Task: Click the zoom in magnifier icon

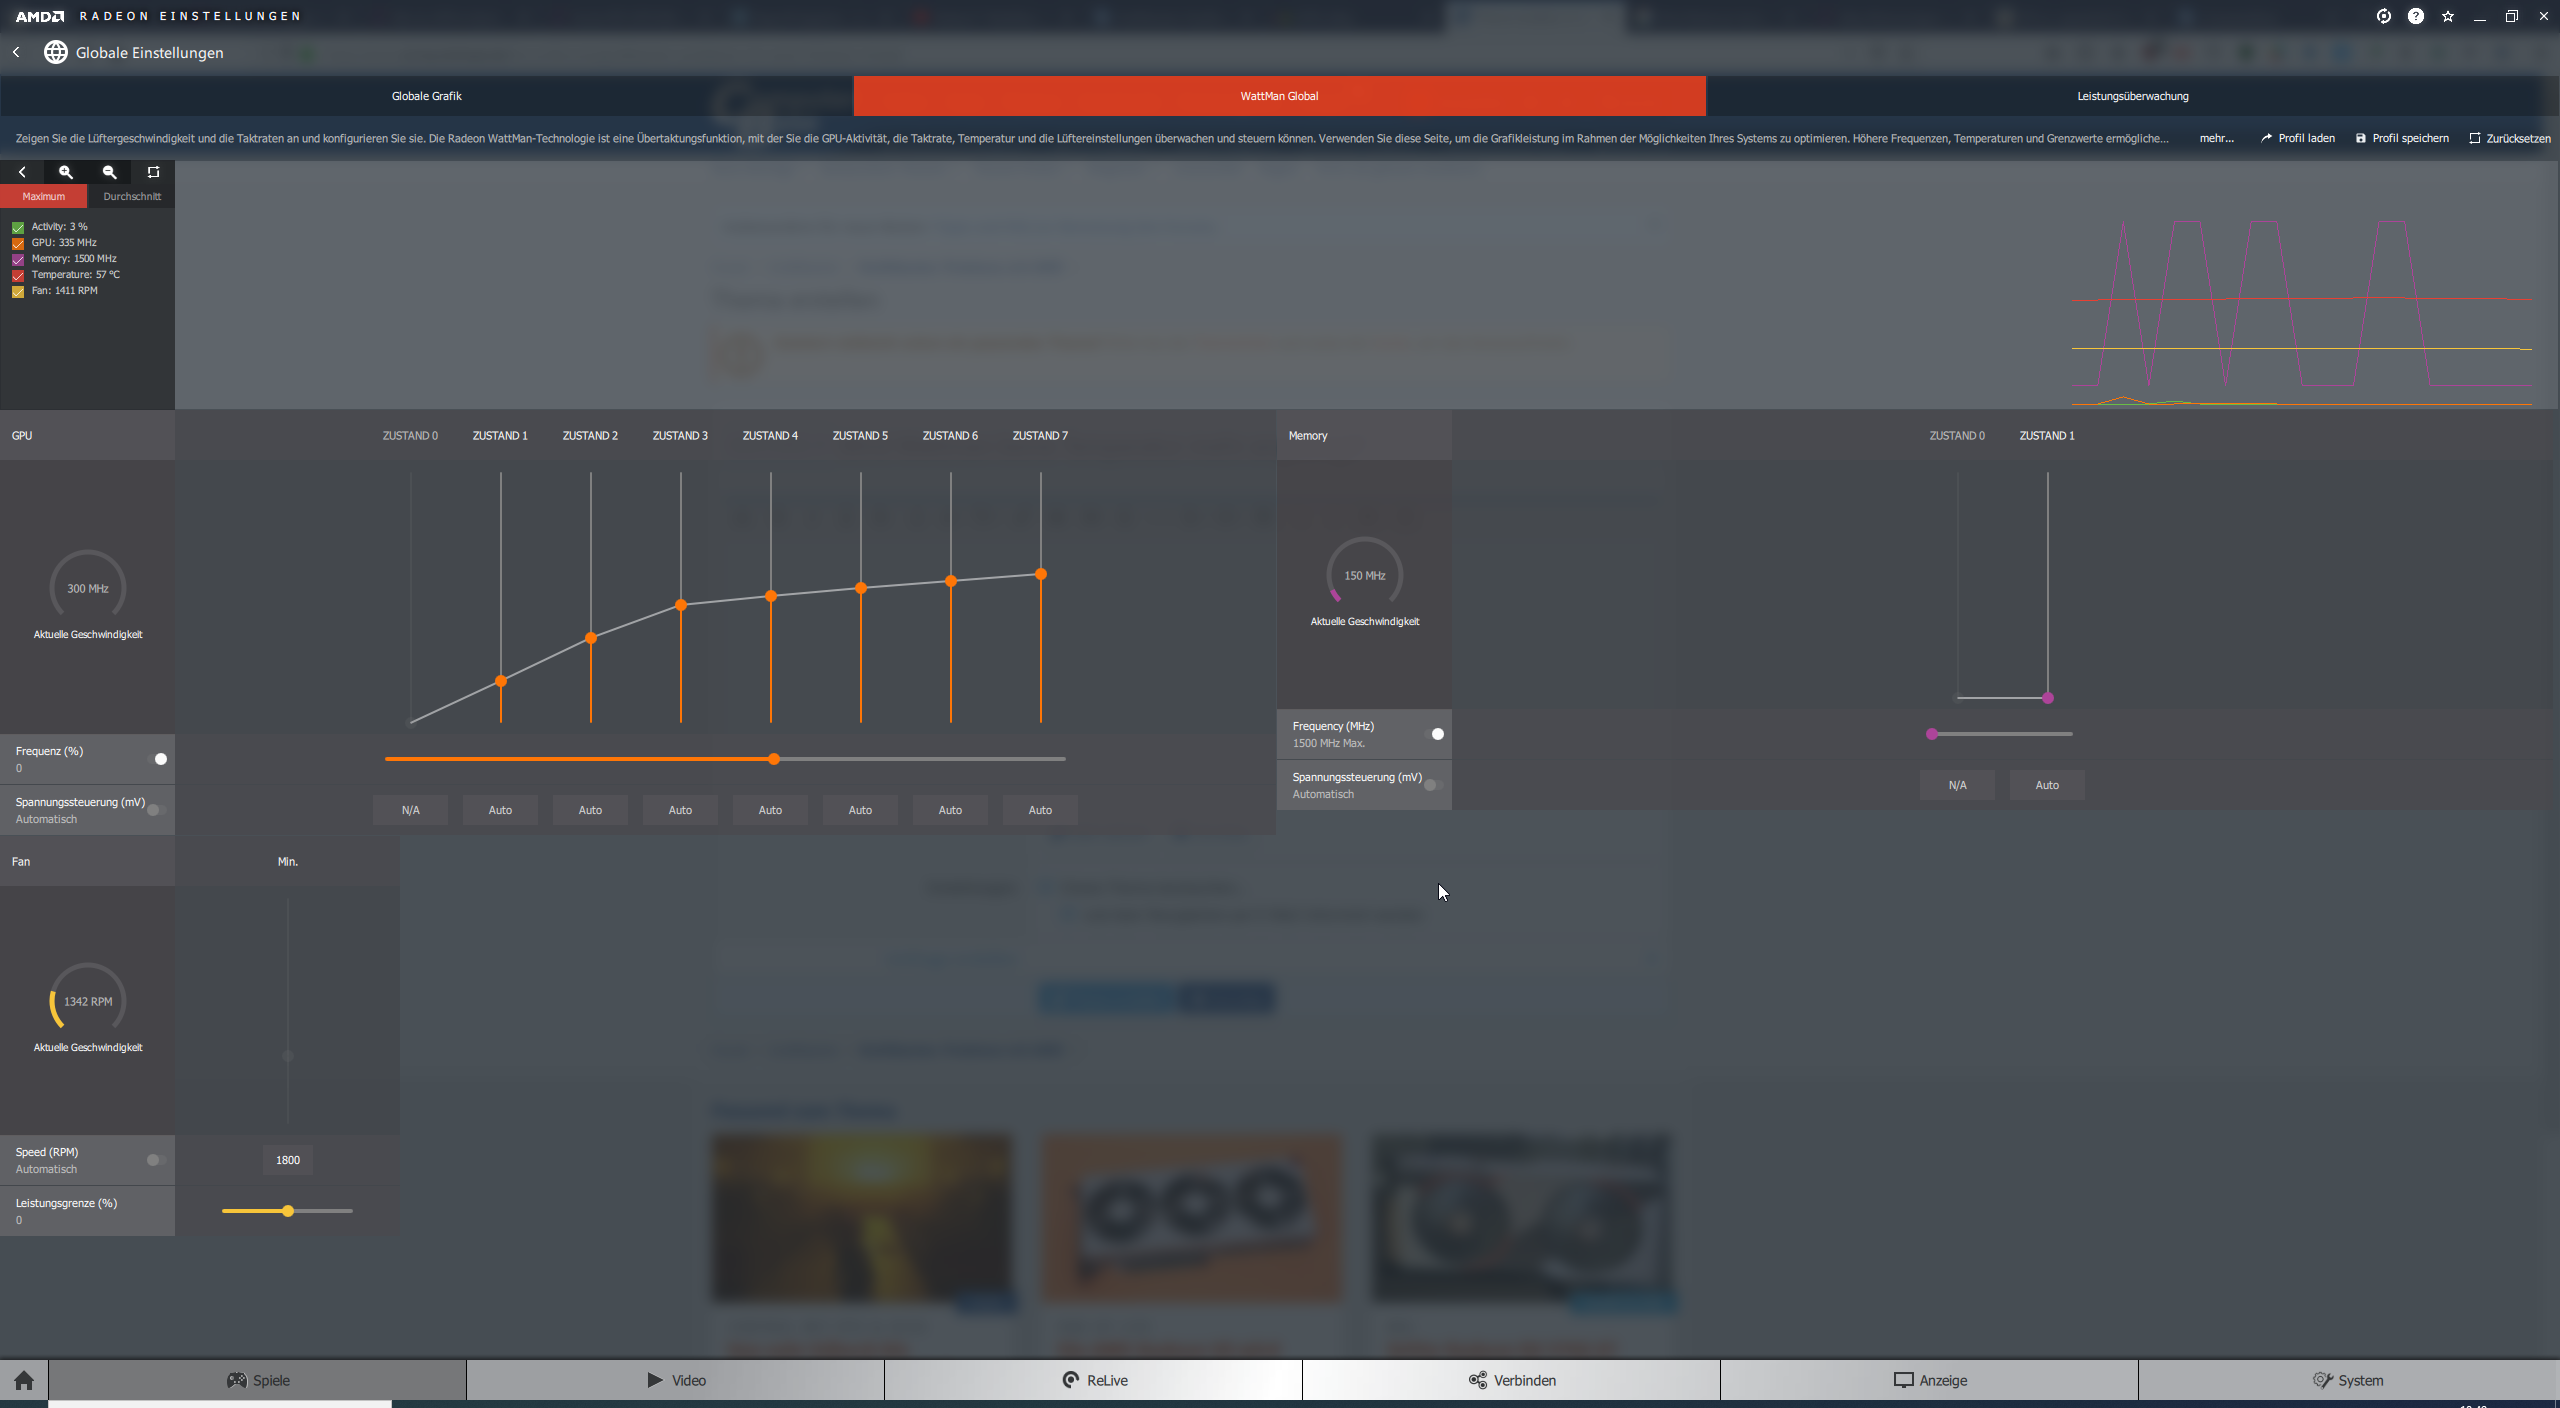Action: (x=66, y=172)
